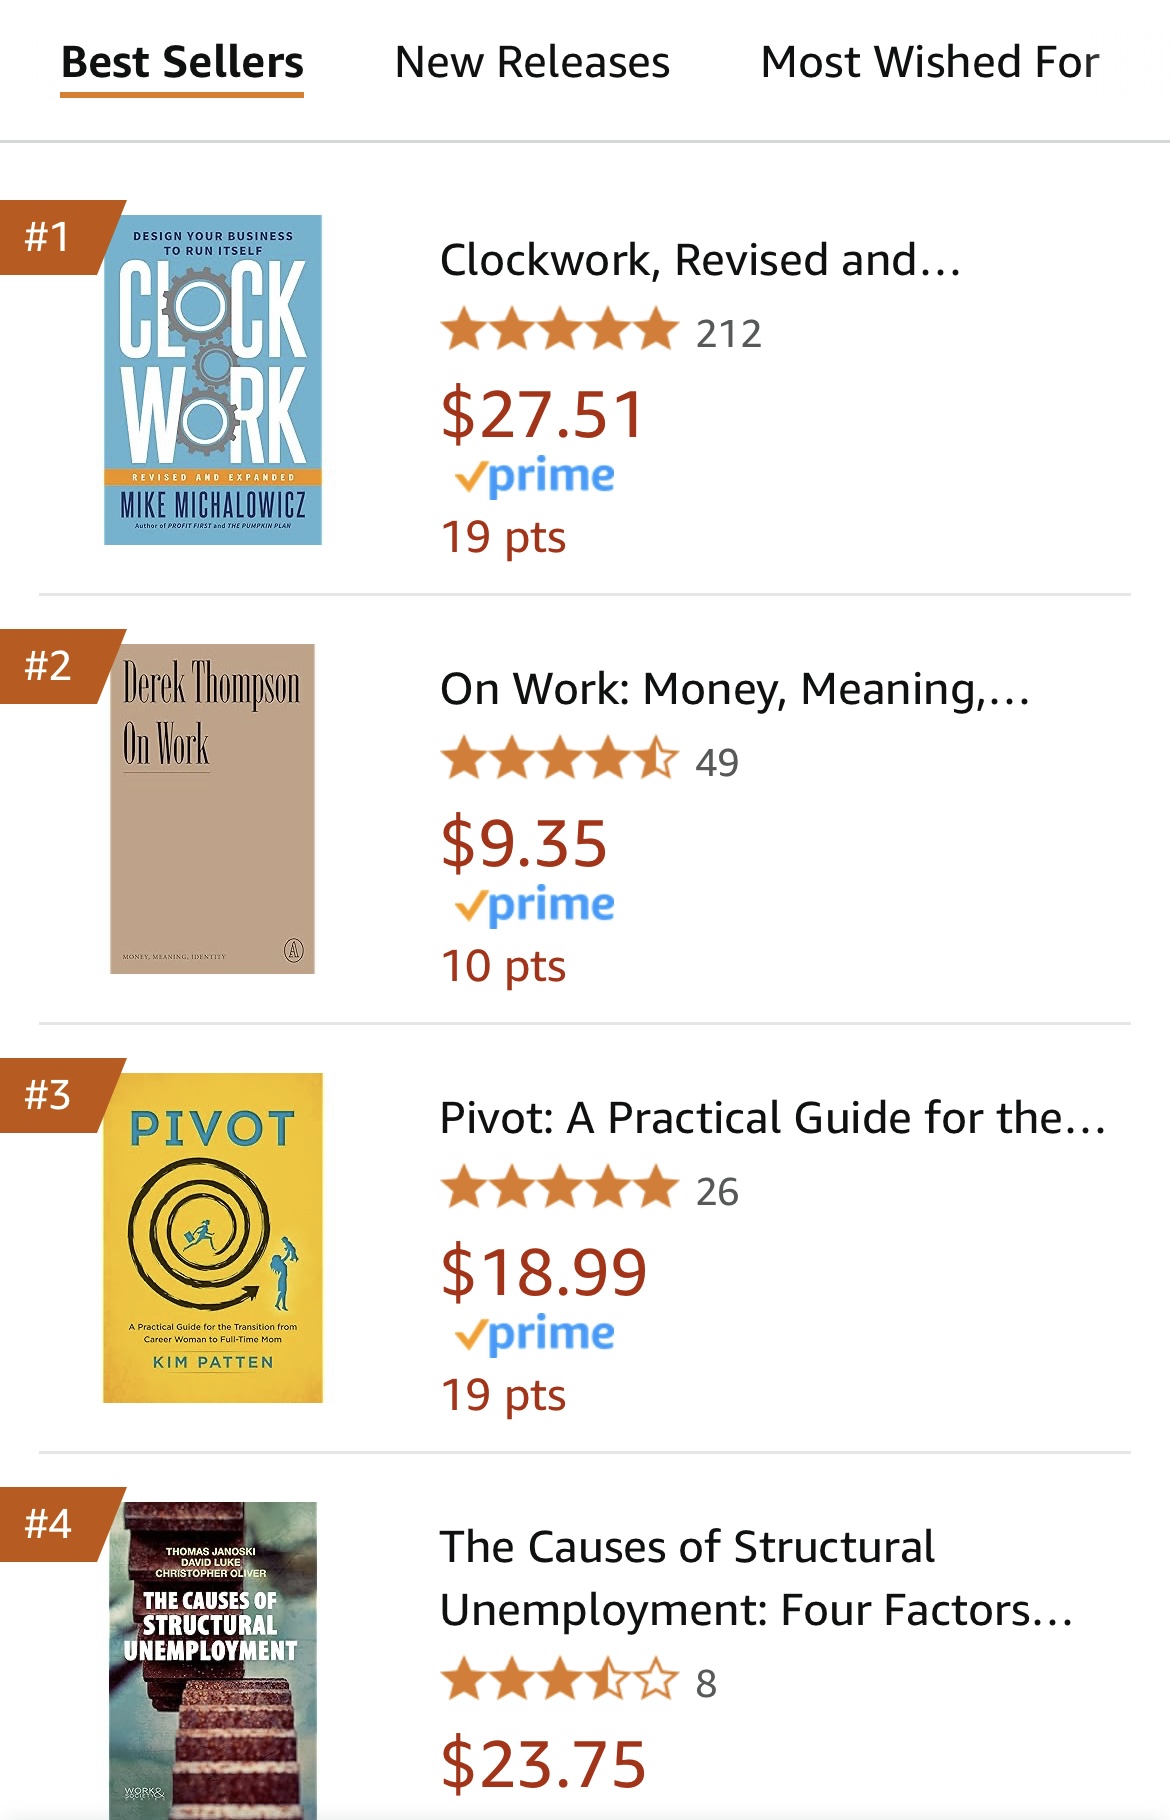Open The Causes of Structural Unemployment title

[x=755, y=1578]
